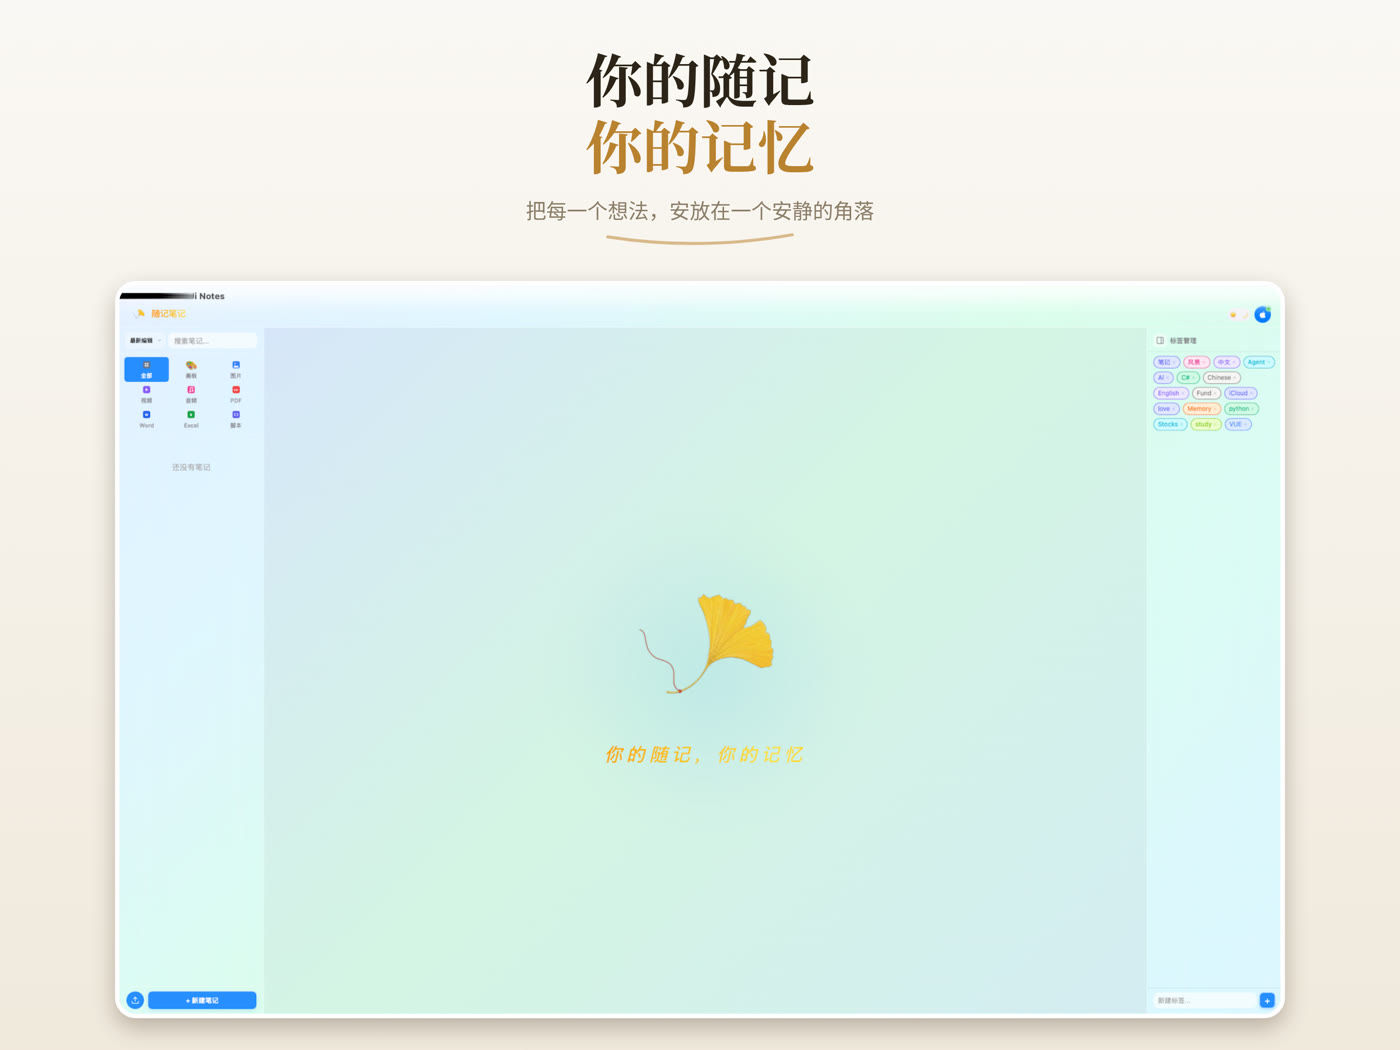Select the Memory tag
The image size is (1400, 1050).
tap(1202, 409)
